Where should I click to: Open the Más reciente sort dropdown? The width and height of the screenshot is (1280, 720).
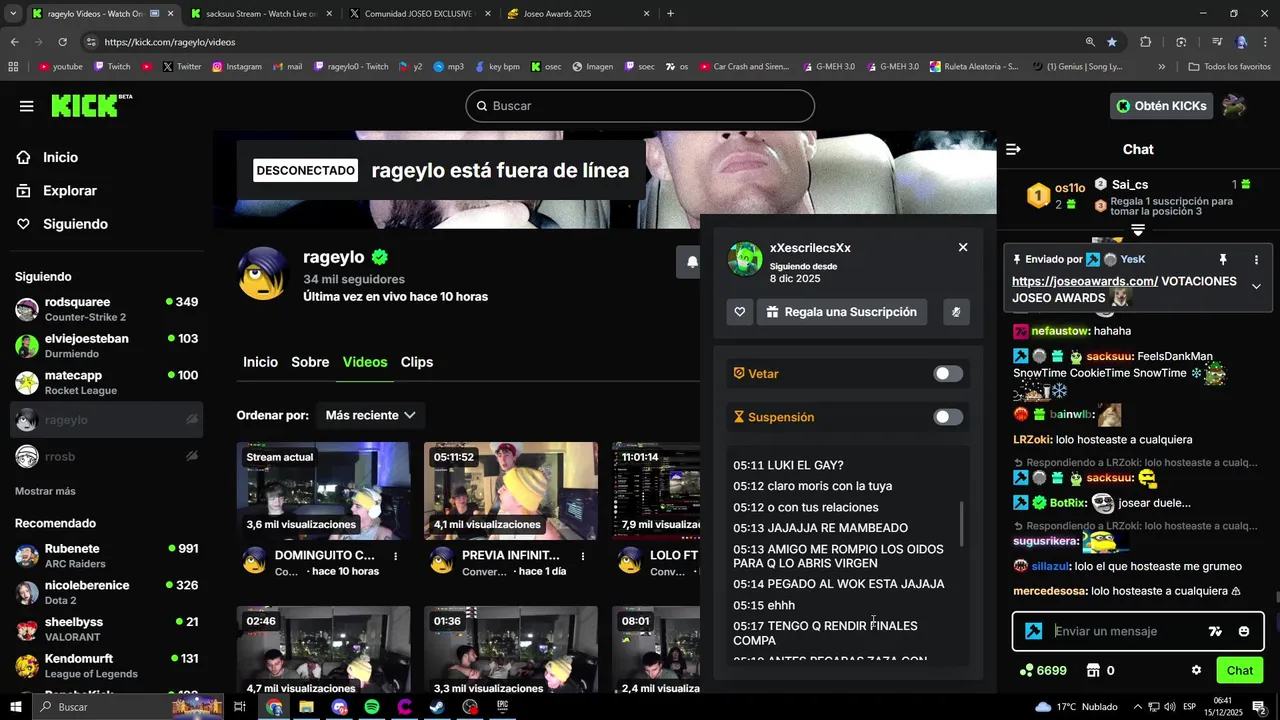click(370, 415)
